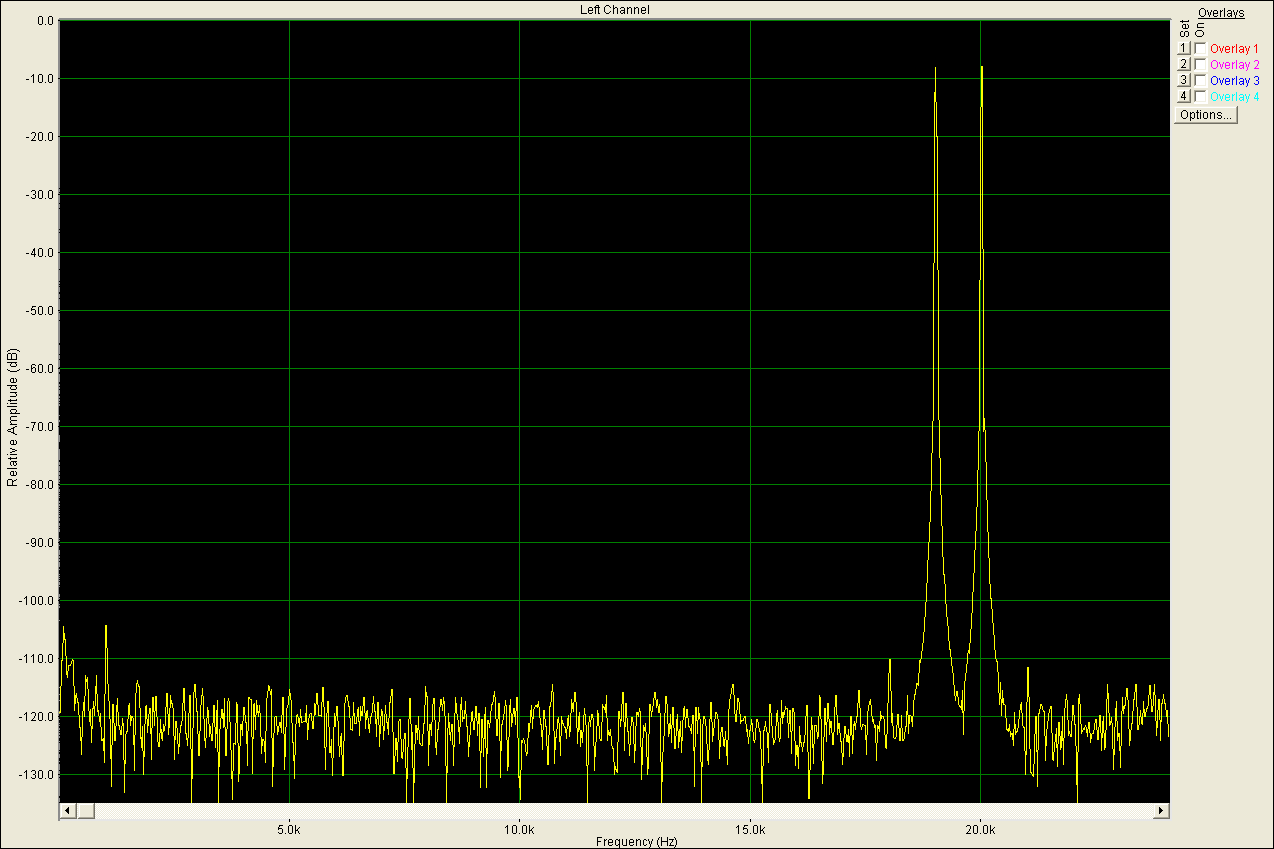Enable the Overlay 2 checkbox
The image size is (1274, 849).
coord(1200,64)
